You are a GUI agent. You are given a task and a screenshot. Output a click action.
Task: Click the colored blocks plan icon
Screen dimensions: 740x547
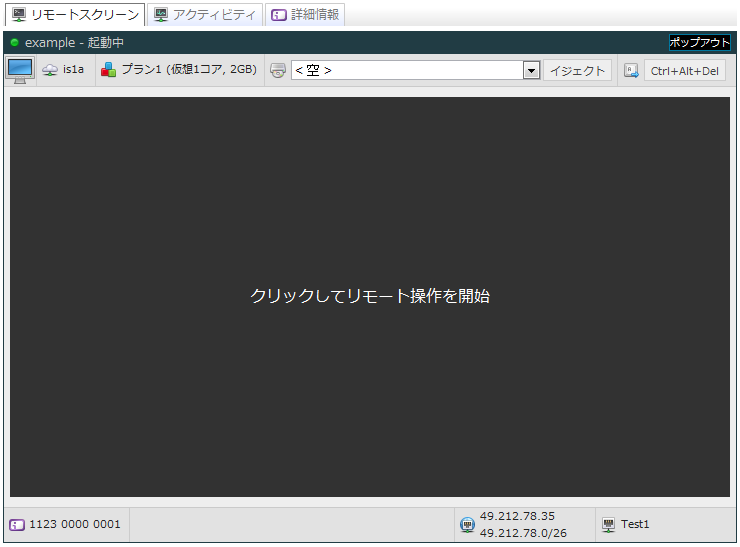pos(108,70)
